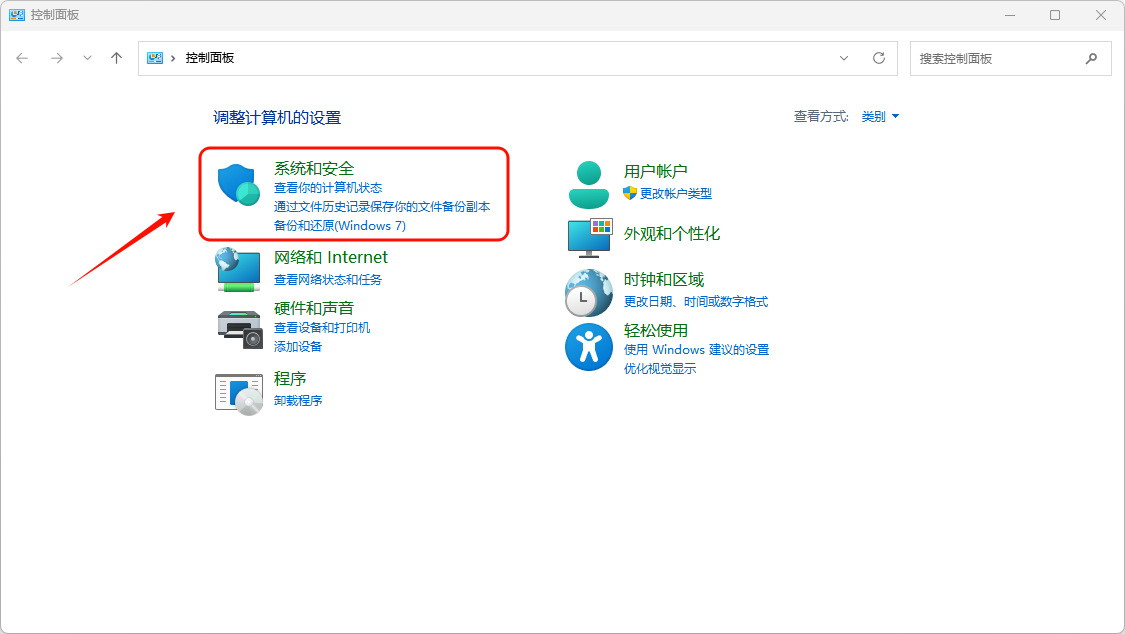Open 查看你的计算机状态 link
Screen dimensions: 1125x634
pyautogui.click(x=328, y=188)
